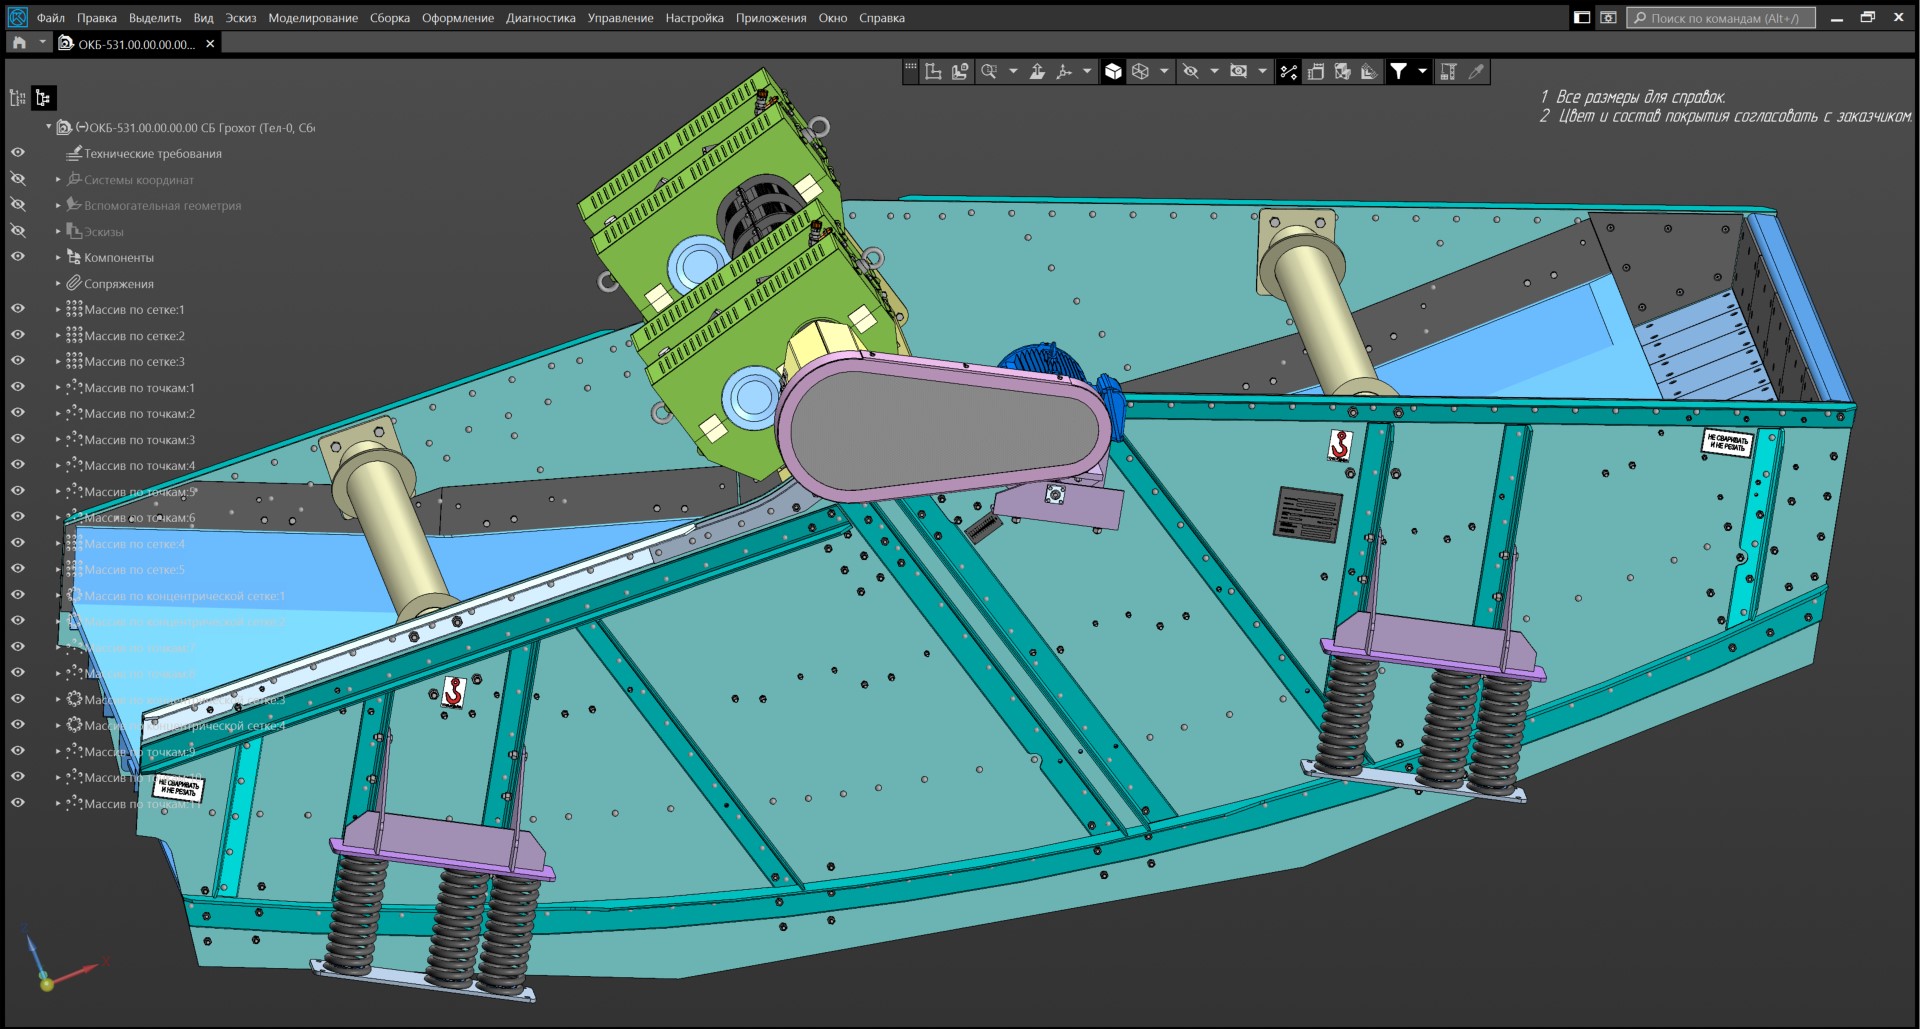Switch to wireframe cube display mode
This screenshot has height=1029, width=1920.
tap(1140, 71)
